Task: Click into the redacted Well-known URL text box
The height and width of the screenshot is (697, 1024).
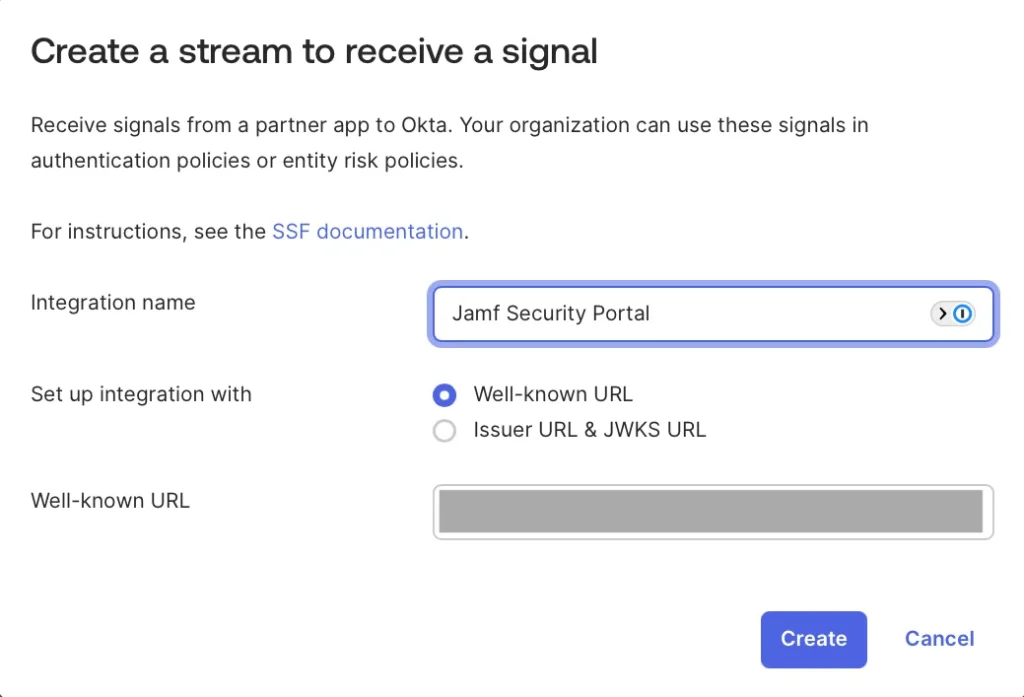Action: [711, 512]
